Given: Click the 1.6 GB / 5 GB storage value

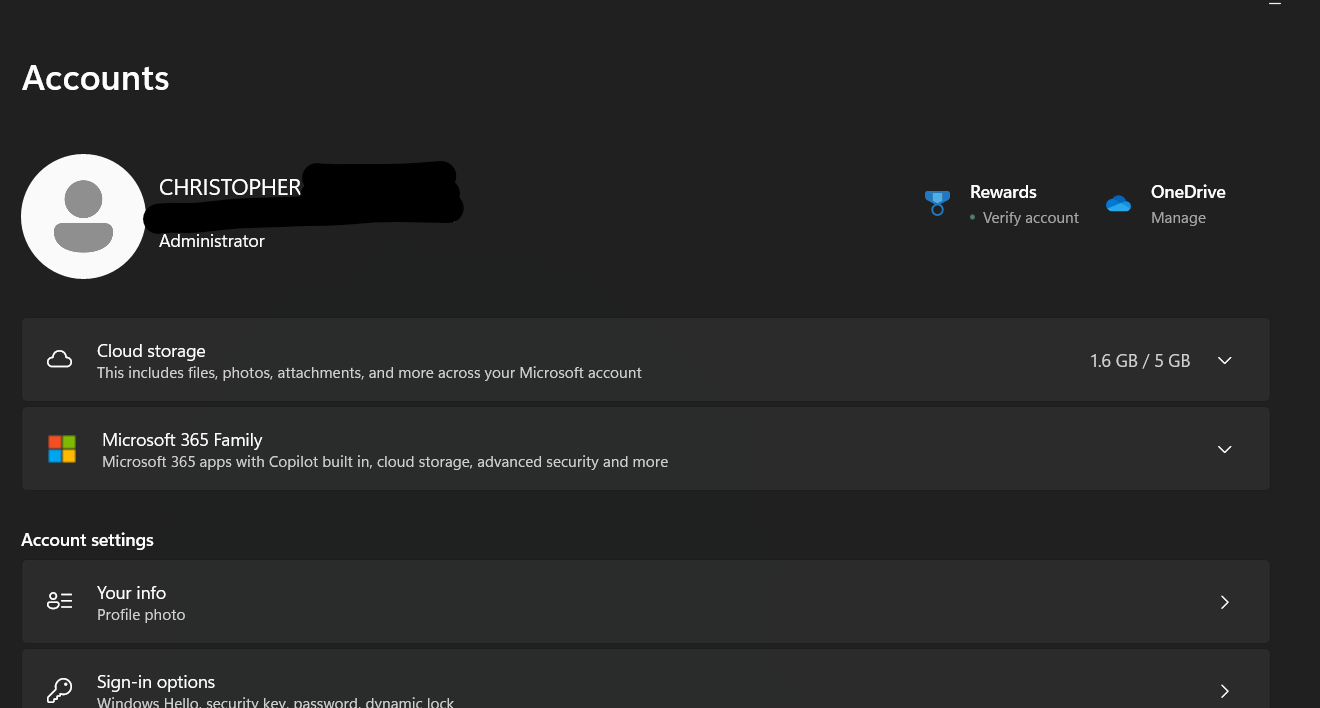Looking at the screenshot, I should (x=1140, y=361).
